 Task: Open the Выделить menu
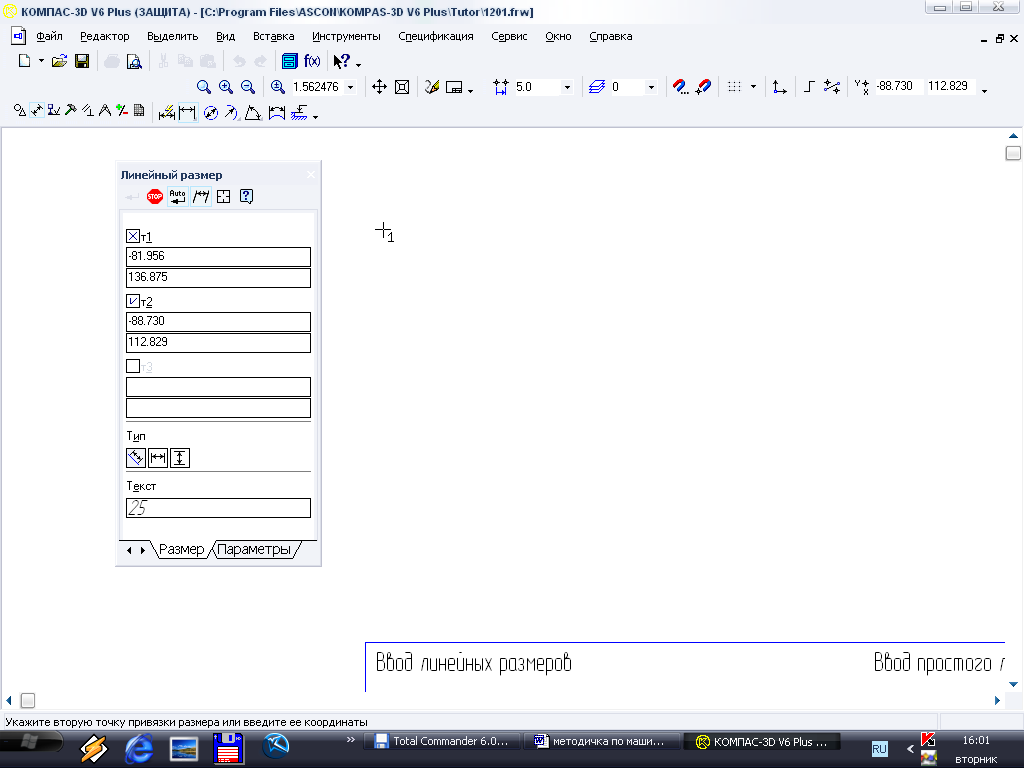(x=172, y=37)
